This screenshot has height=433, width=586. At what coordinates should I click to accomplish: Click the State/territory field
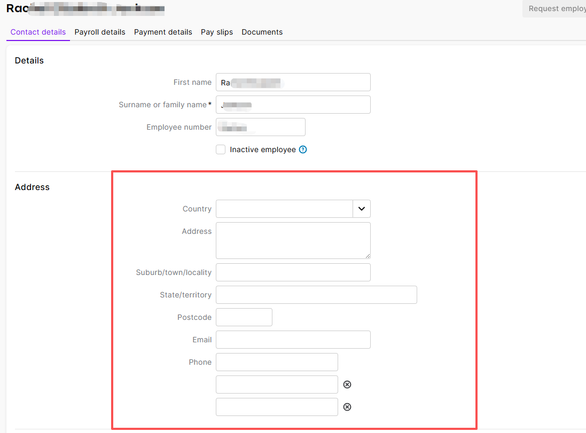pyautogui.click(x=316, y=295)
